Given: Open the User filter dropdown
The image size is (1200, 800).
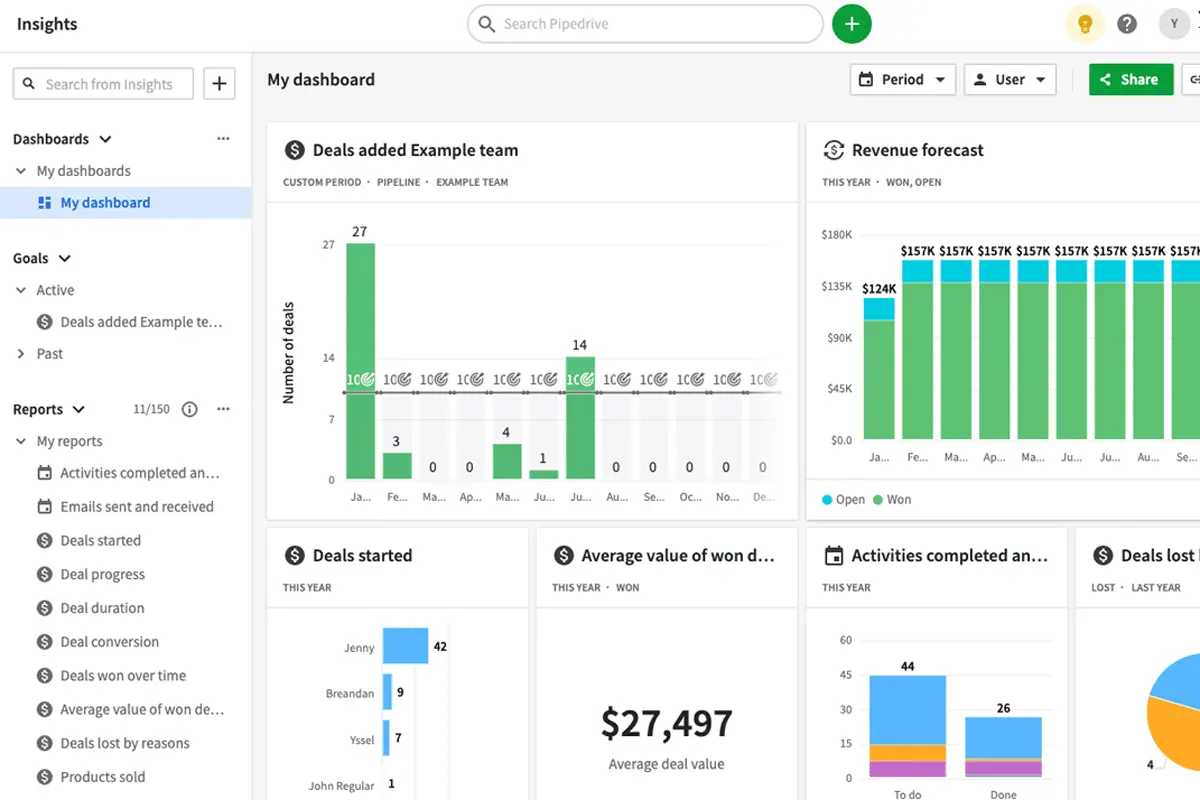Looking at the screenshot, I should pos(1010,80).
